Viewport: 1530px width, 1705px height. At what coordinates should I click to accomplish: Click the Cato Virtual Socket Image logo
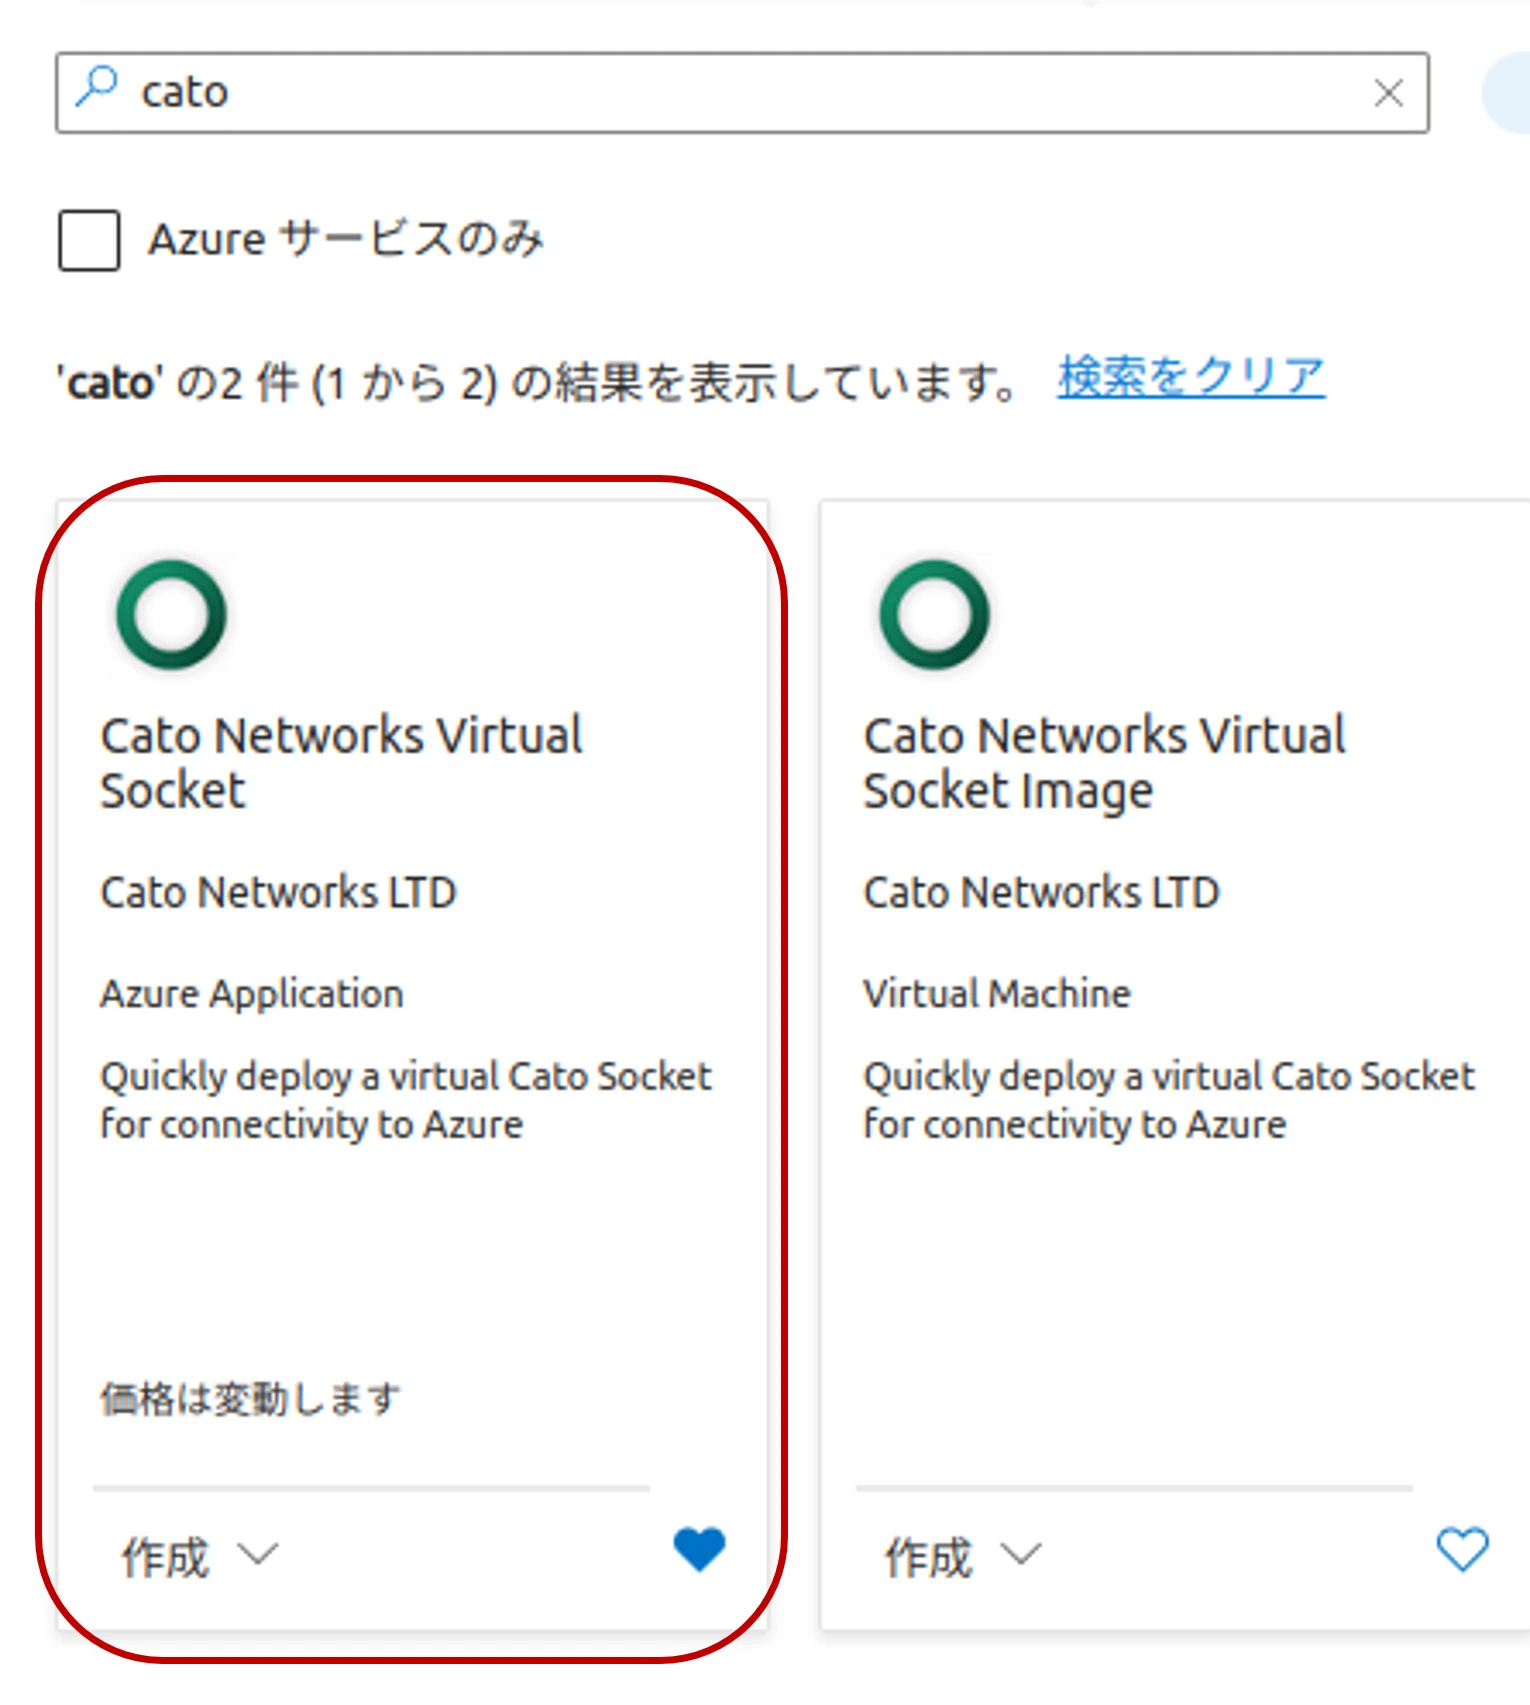pos(934,613)
